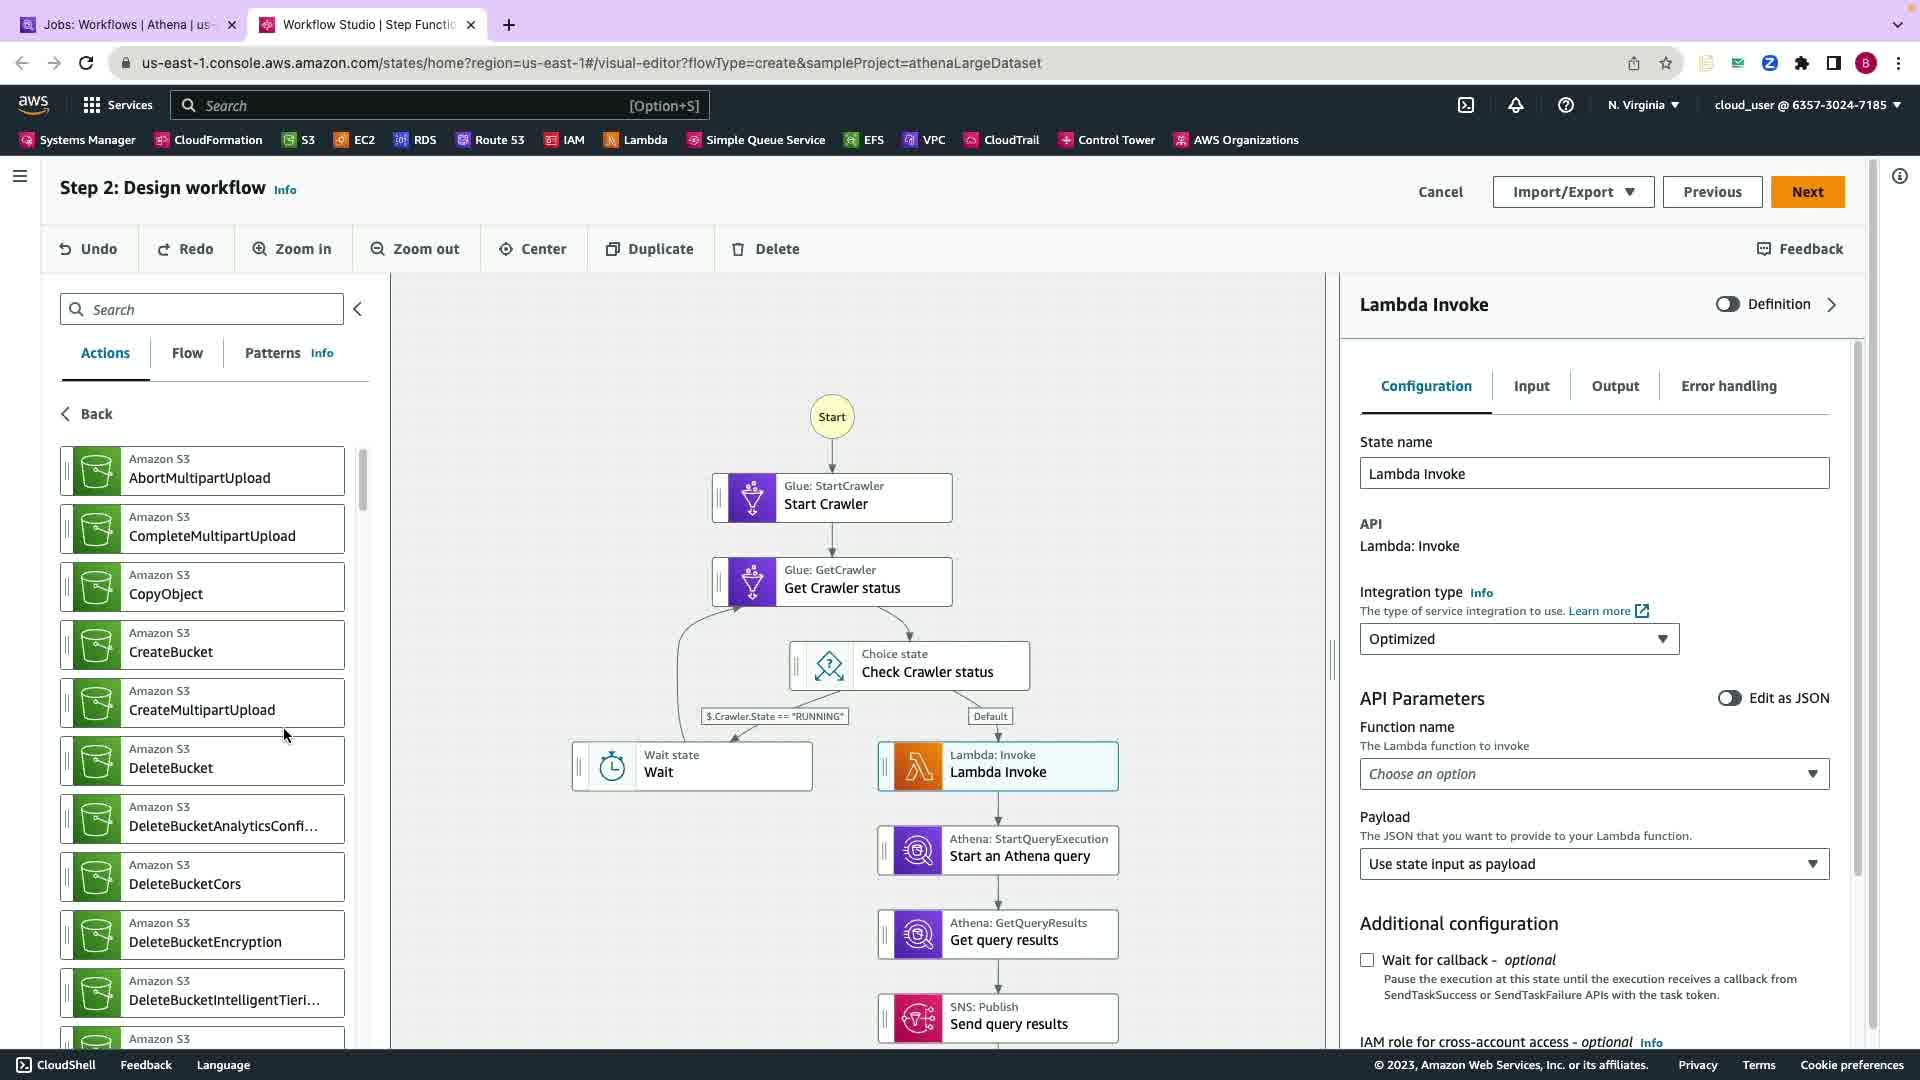Click the orange Next button
1920x1080 pixels.
[1807, 192]
